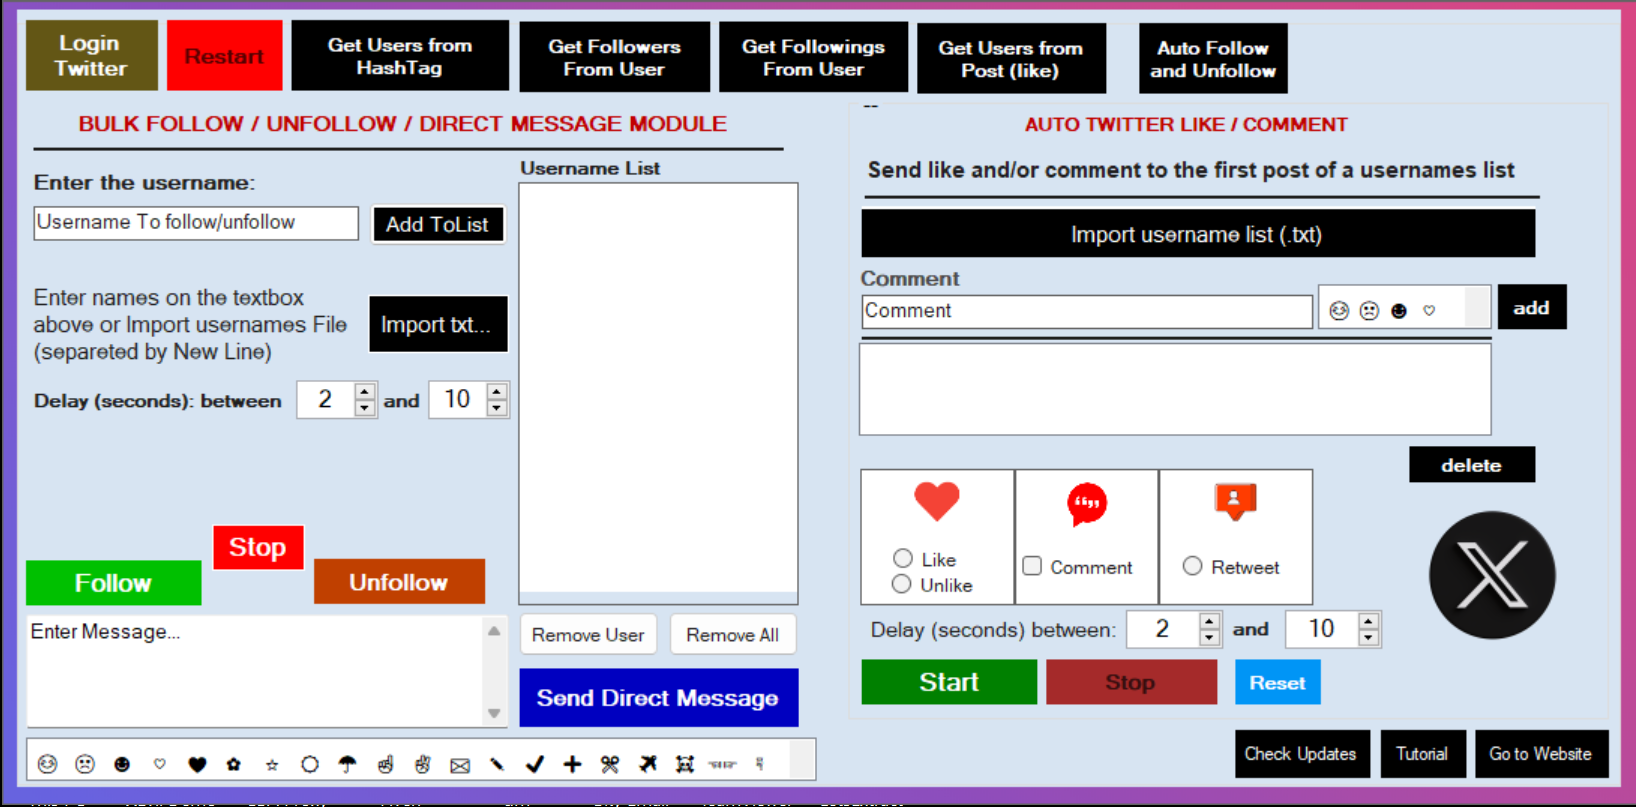Click the orange Retweet icon
The image size is (1636, 807).
coord(1235,501)
